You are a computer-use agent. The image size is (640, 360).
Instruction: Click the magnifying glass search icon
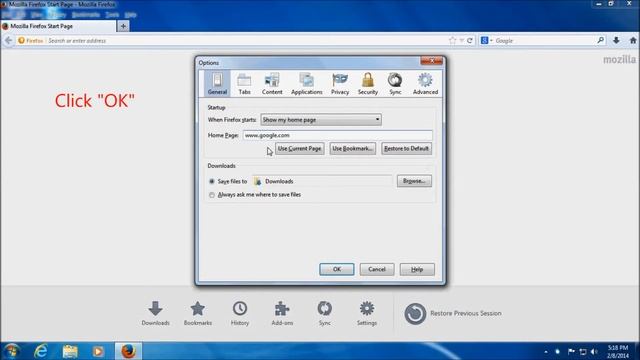[x=600, y=40]
